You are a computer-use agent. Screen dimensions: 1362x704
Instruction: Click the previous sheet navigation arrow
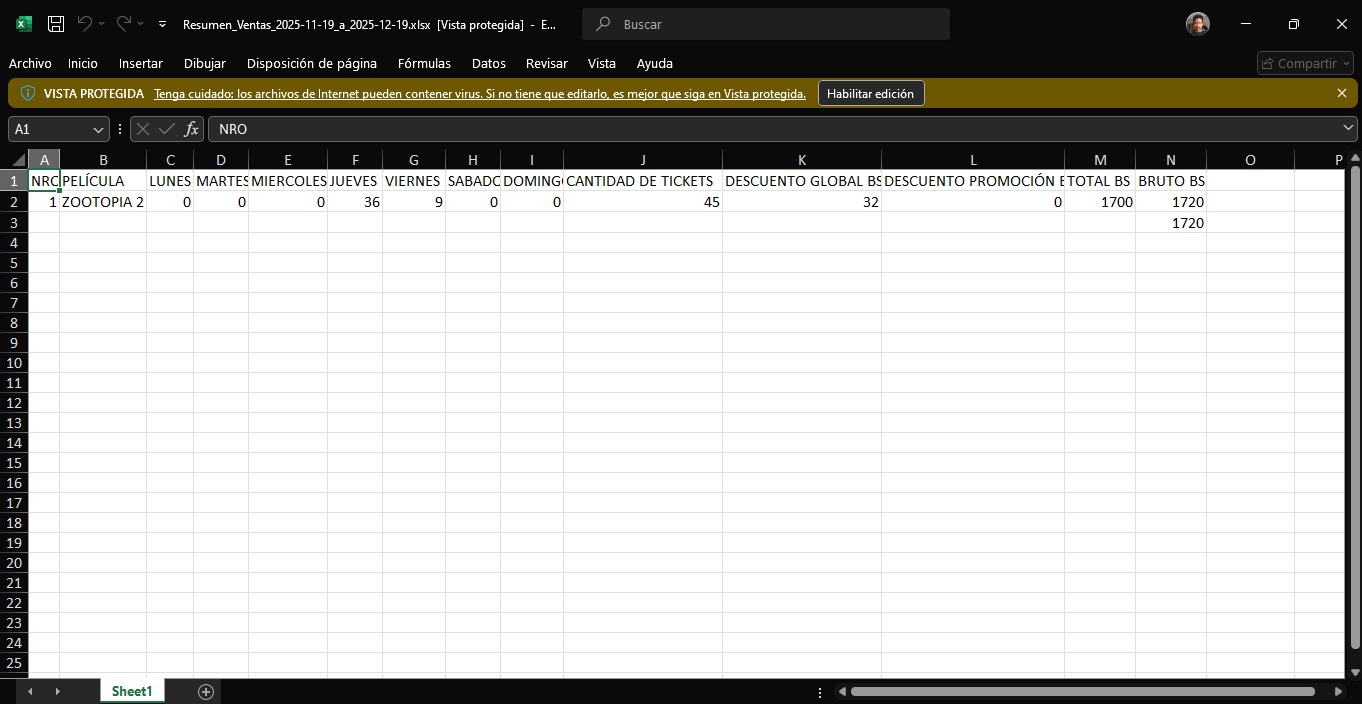point(30,691)
